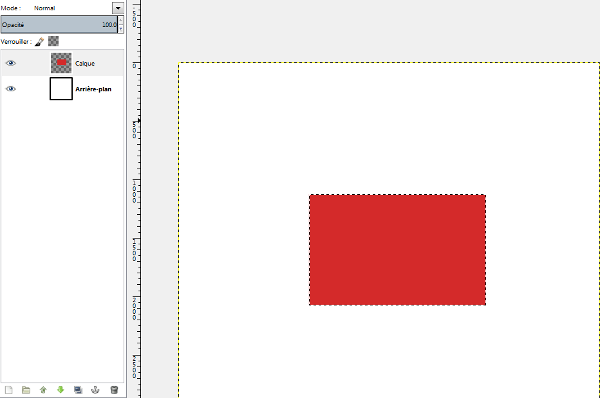Delete the layer with the trash icon

[x=114, y=390]
